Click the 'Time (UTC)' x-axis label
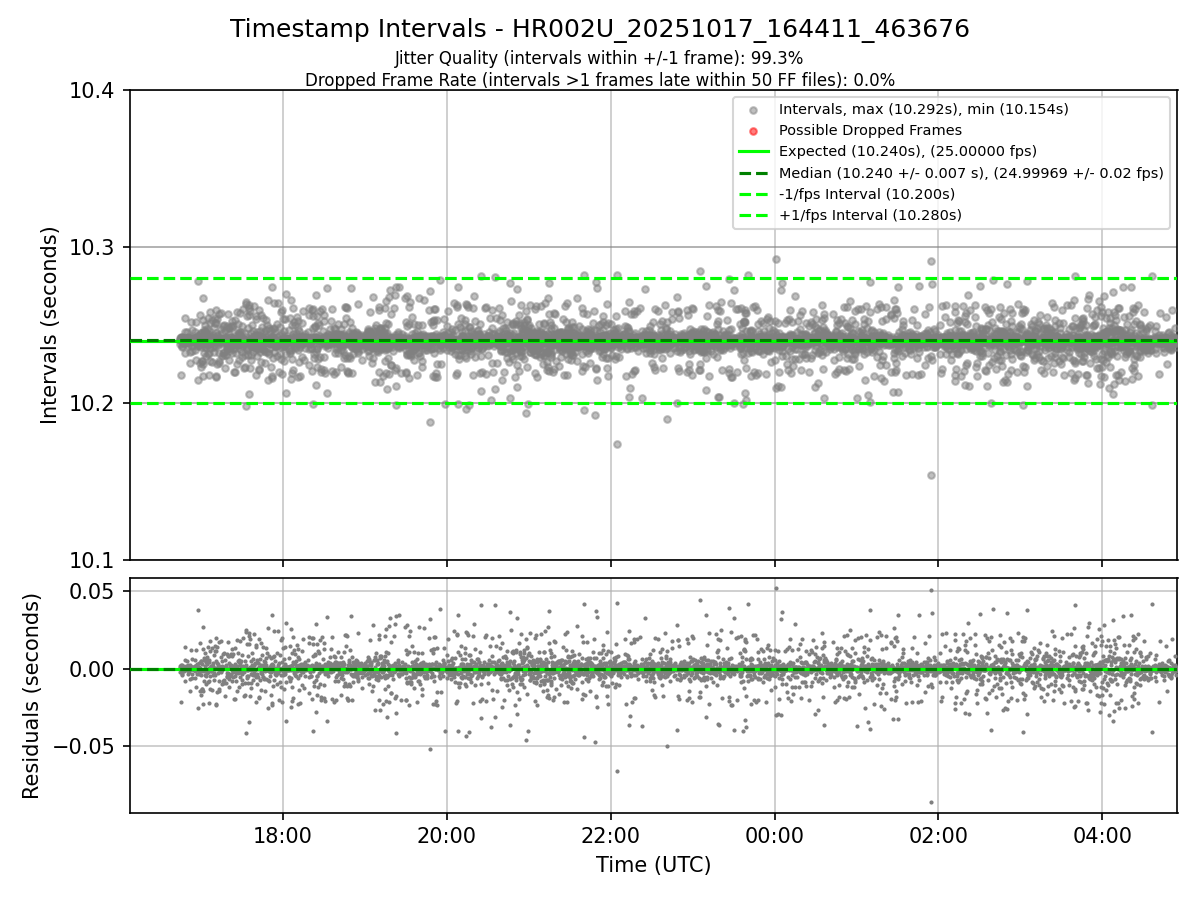Screen dimensions: 1200x900 tap(653, 865)
